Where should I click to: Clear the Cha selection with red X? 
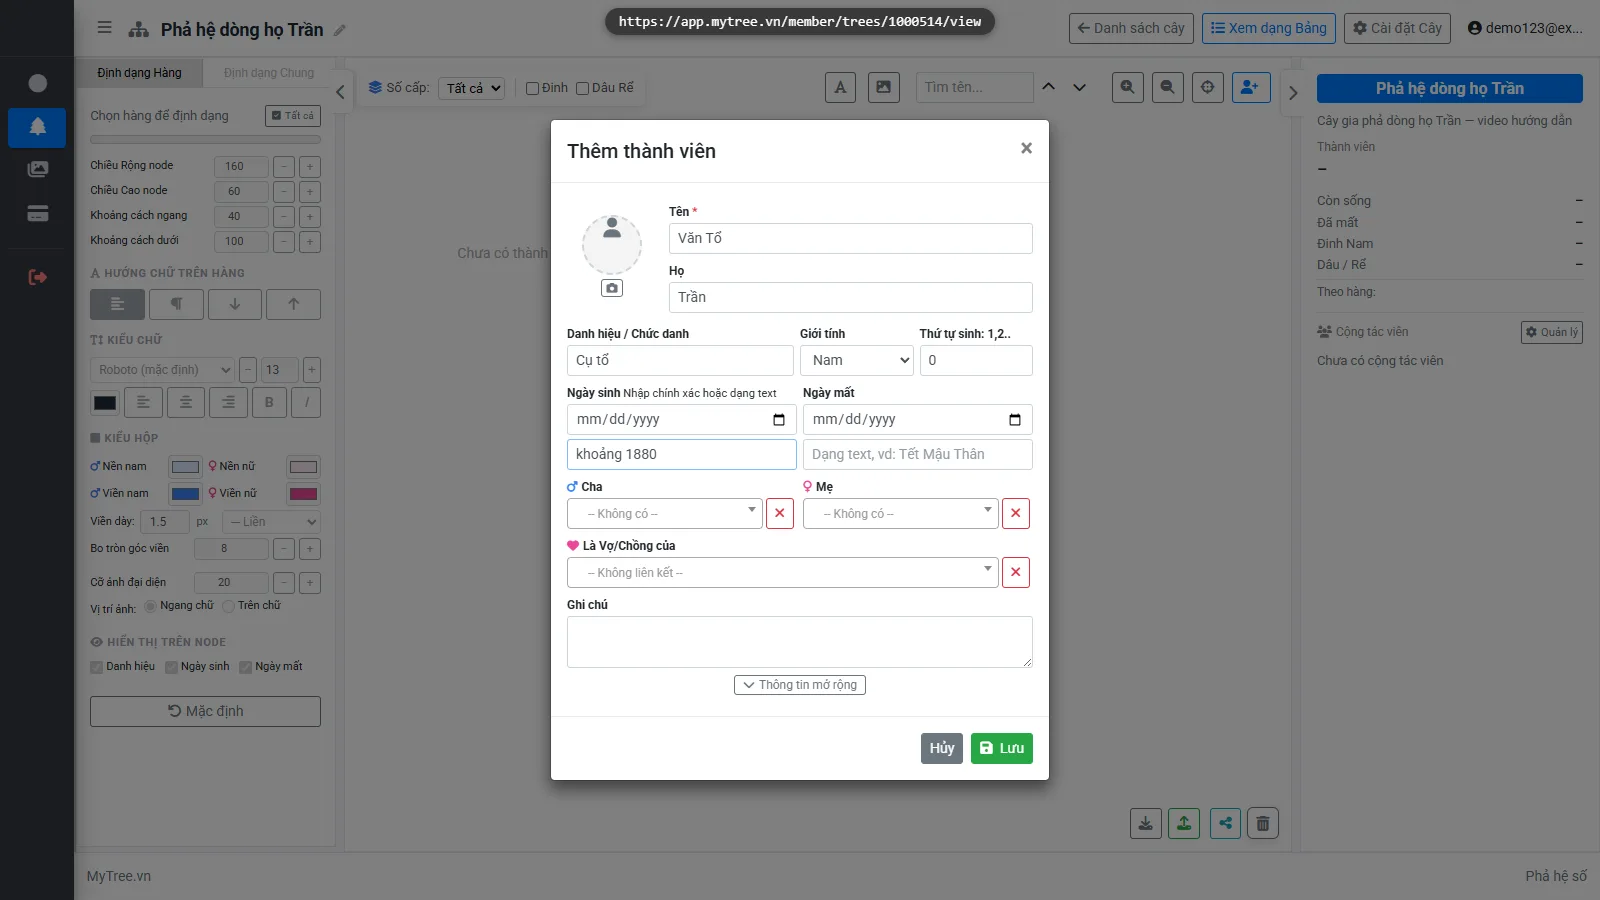click(x=780, y=513)
